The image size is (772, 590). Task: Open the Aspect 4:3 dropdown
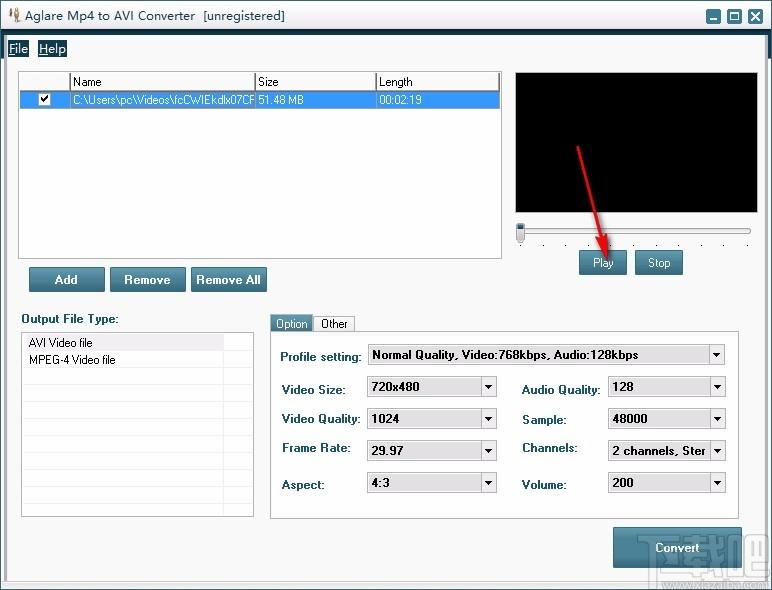point(488,483)
